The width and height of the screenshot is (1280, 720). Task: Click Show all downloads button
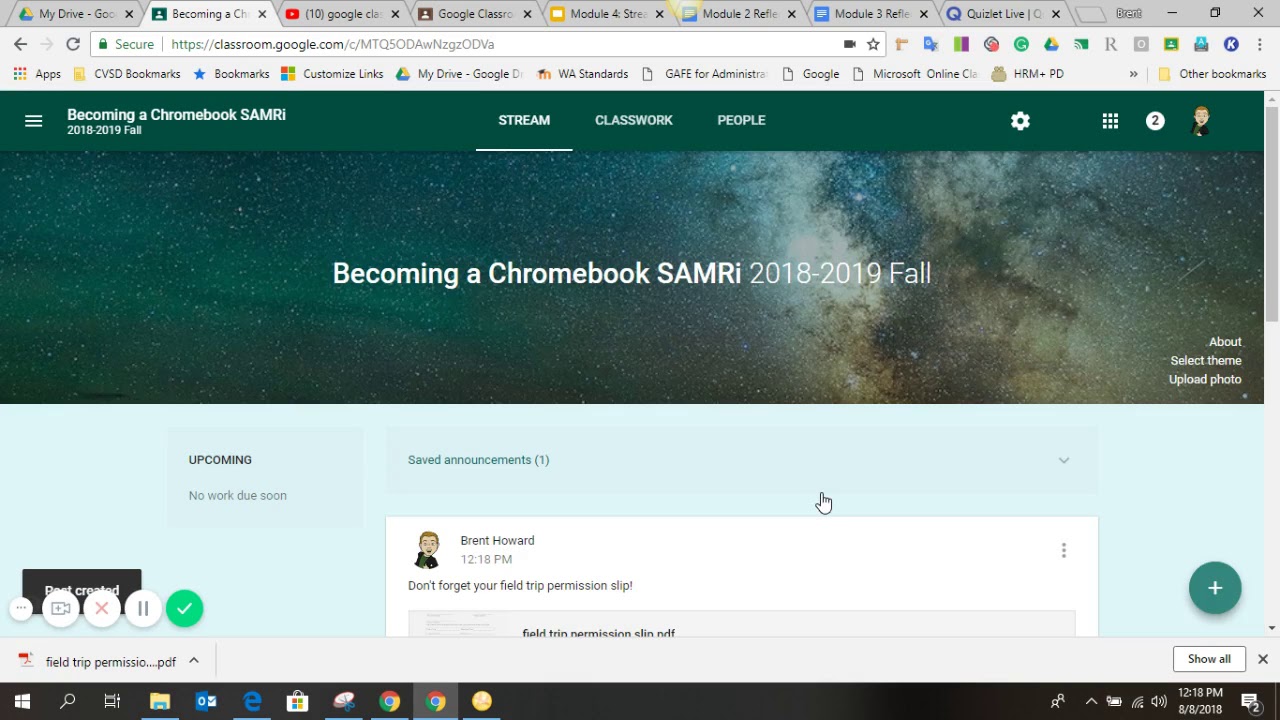click(1209, 659)
